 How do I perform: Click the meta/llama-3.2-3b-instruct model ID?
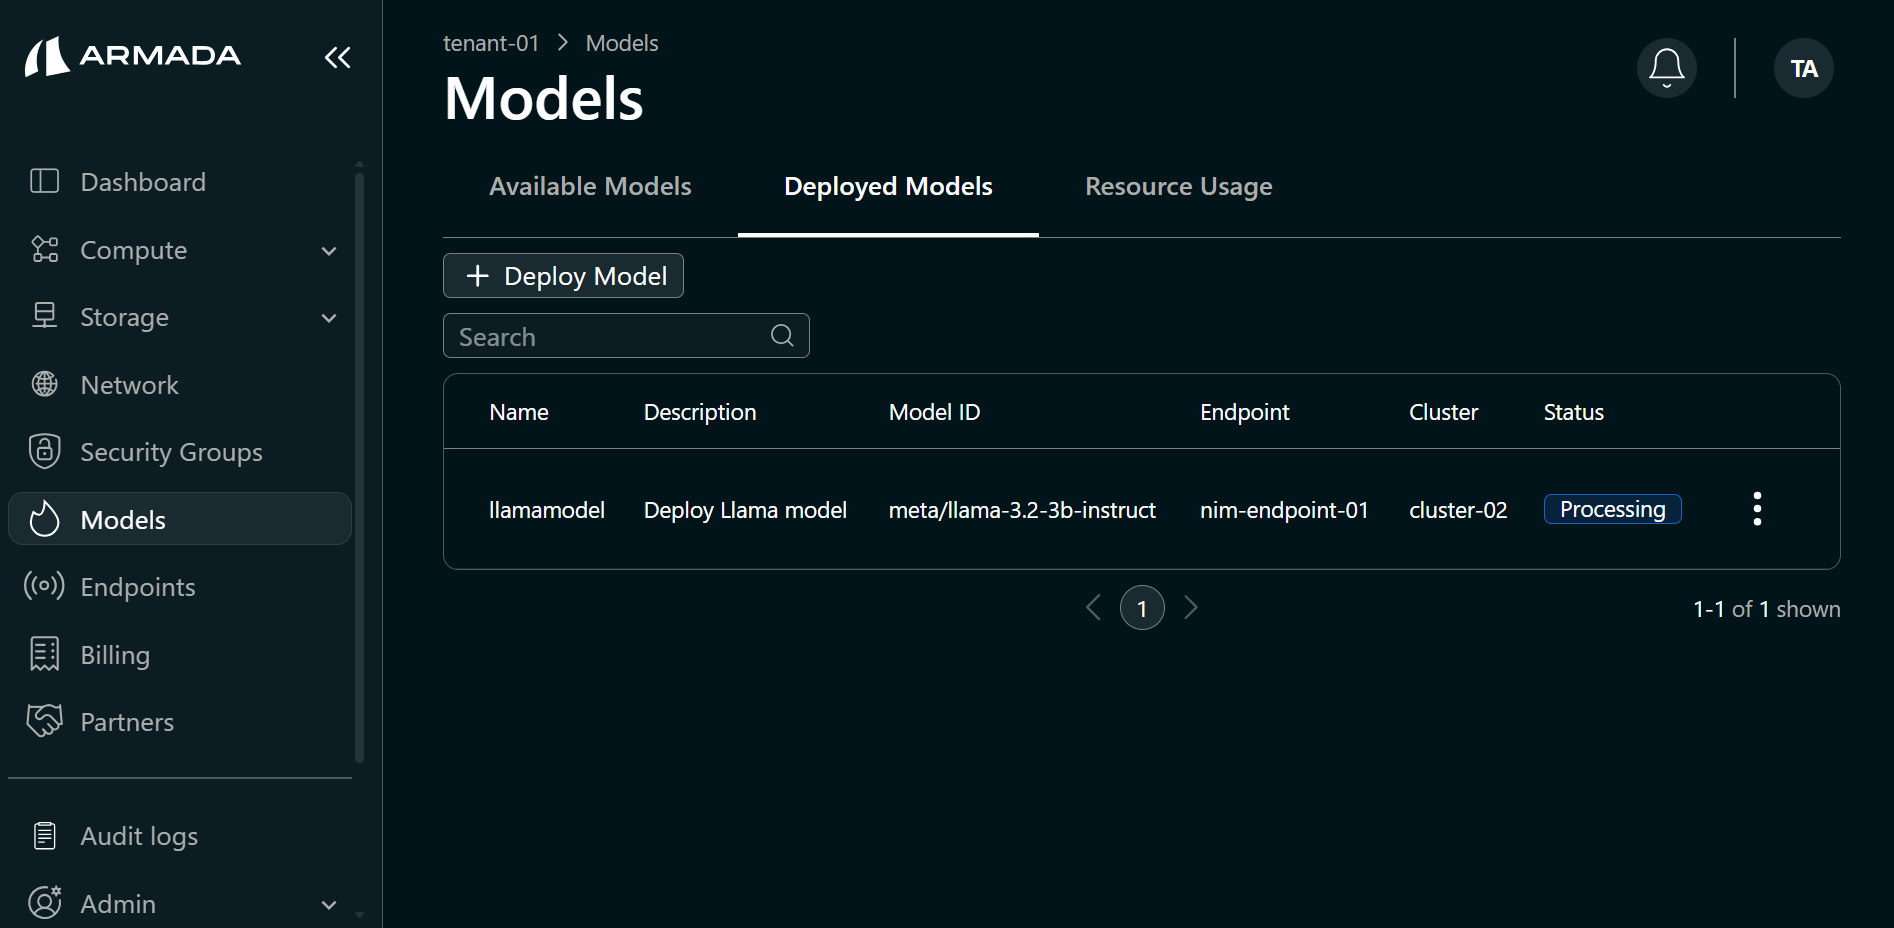pyautogui.click(x=1022, y=510)
